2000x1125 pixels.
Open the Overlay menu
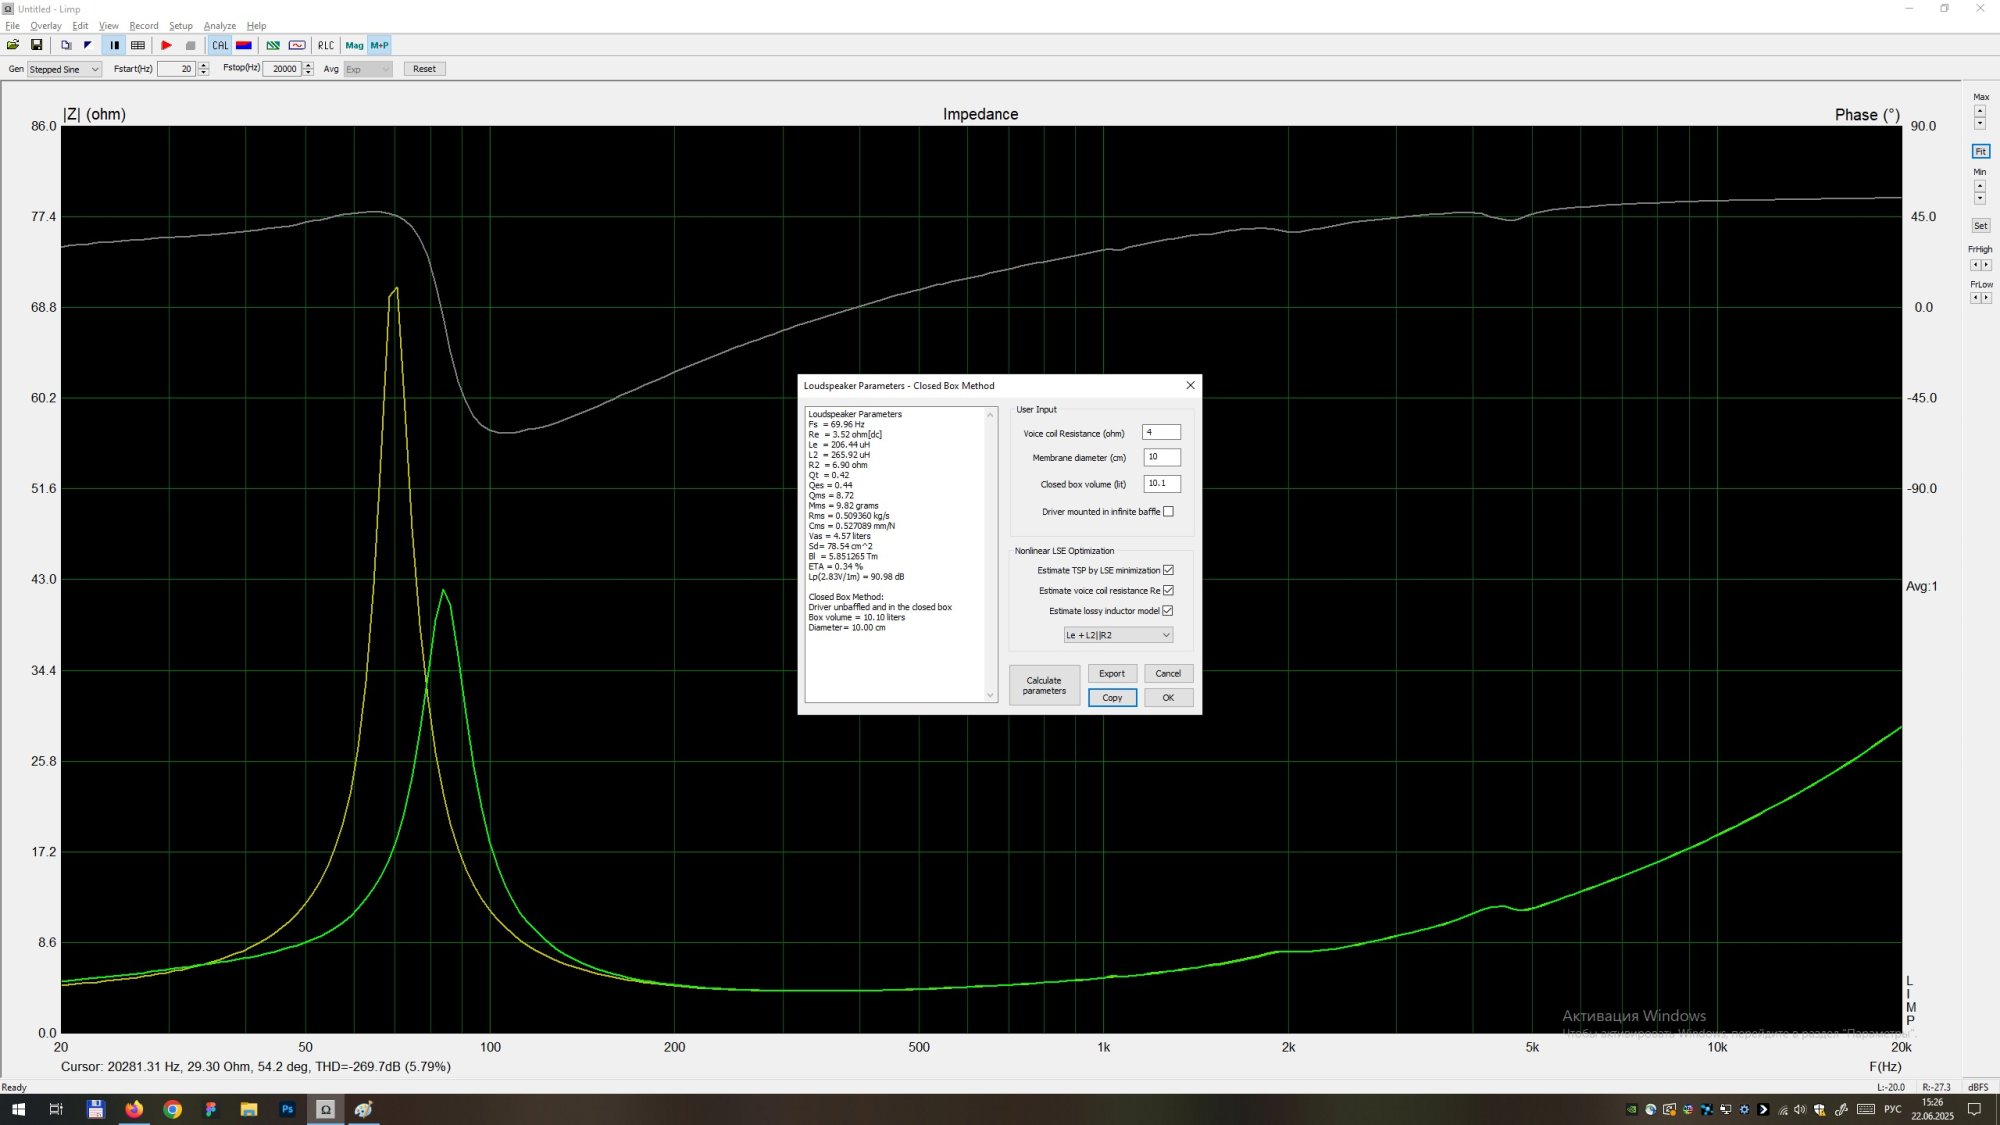[45, 26]
